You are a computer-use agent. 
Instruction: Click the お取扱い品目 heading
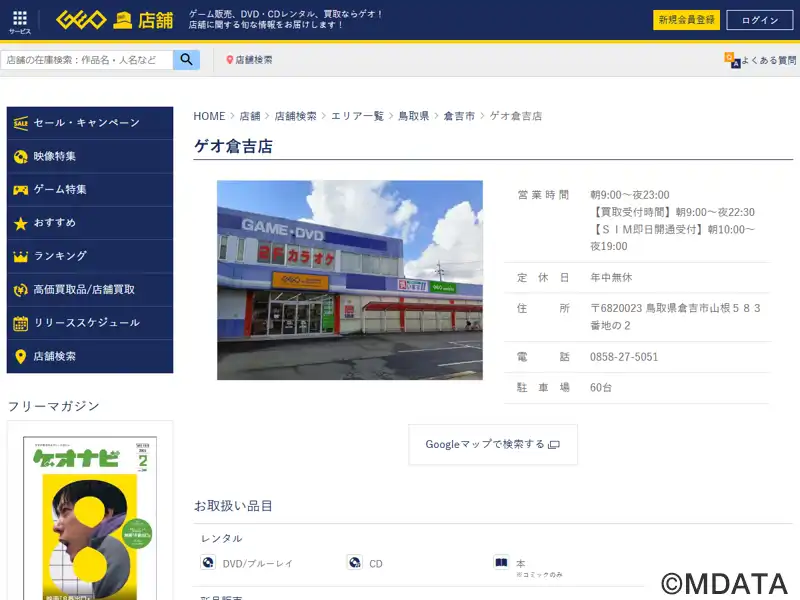click(233, 506)
